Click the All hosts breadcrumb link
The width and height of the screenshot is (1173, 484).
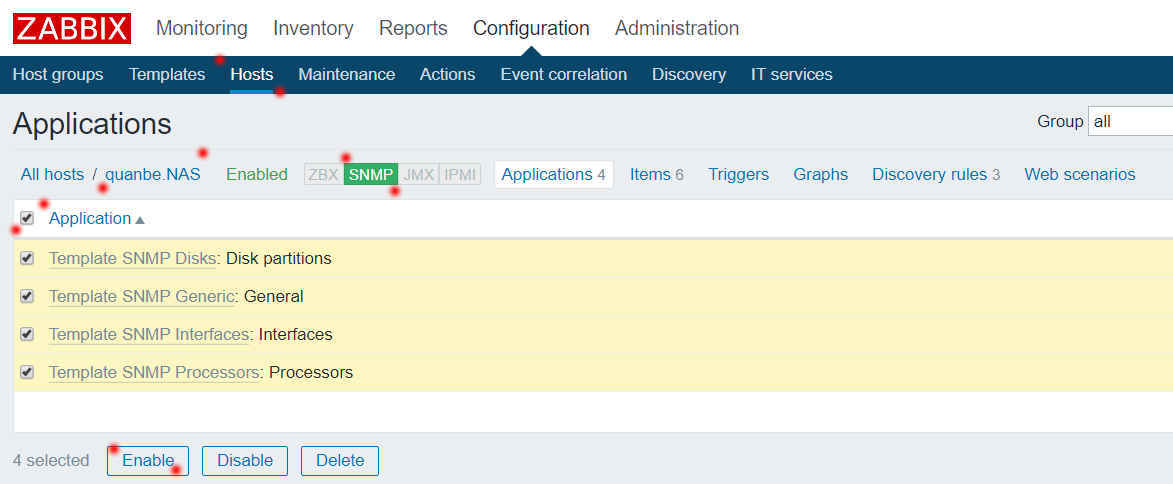(52, 174)
